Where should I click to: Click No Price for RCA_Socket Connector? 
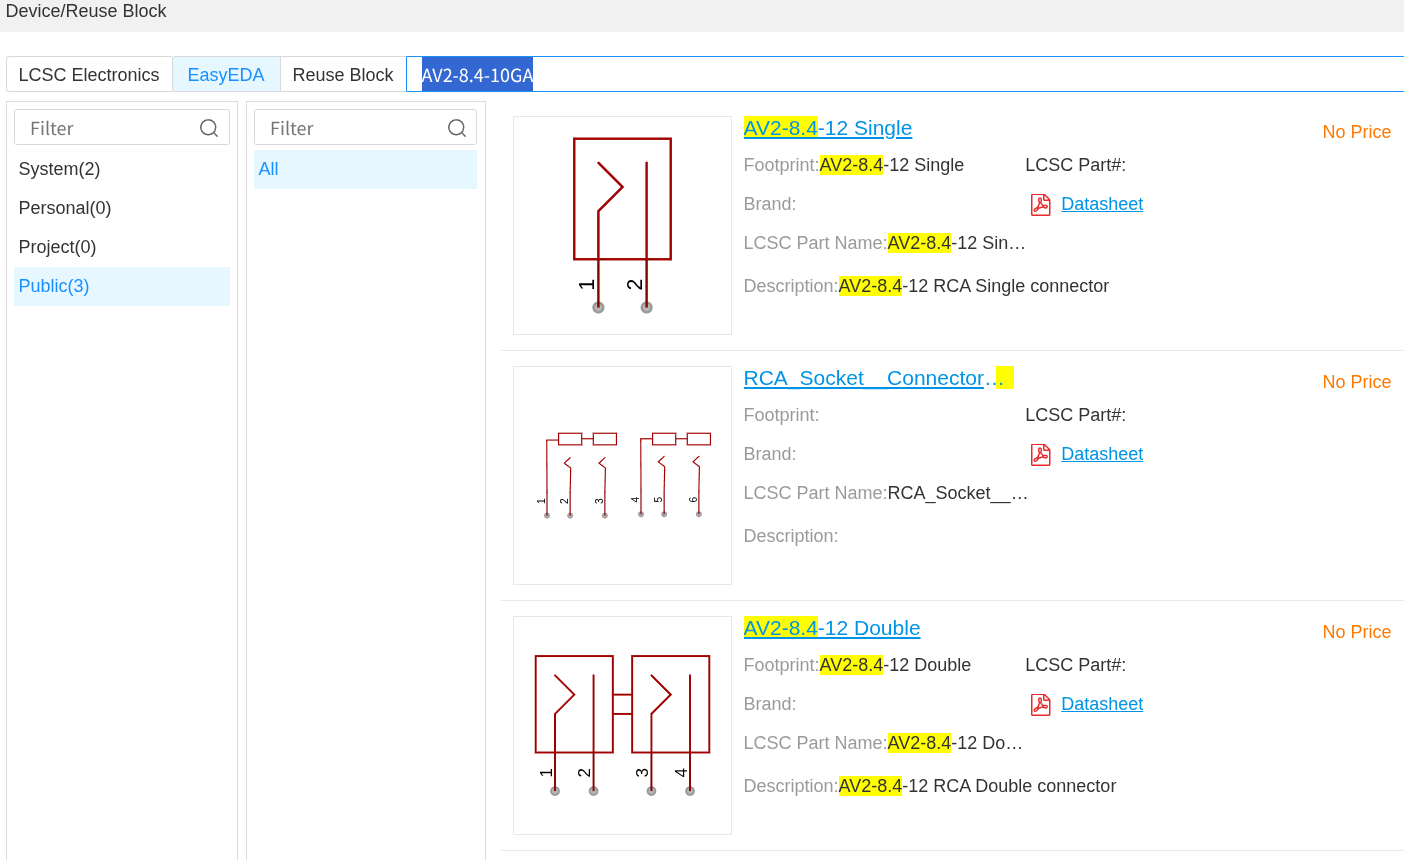1357,382
